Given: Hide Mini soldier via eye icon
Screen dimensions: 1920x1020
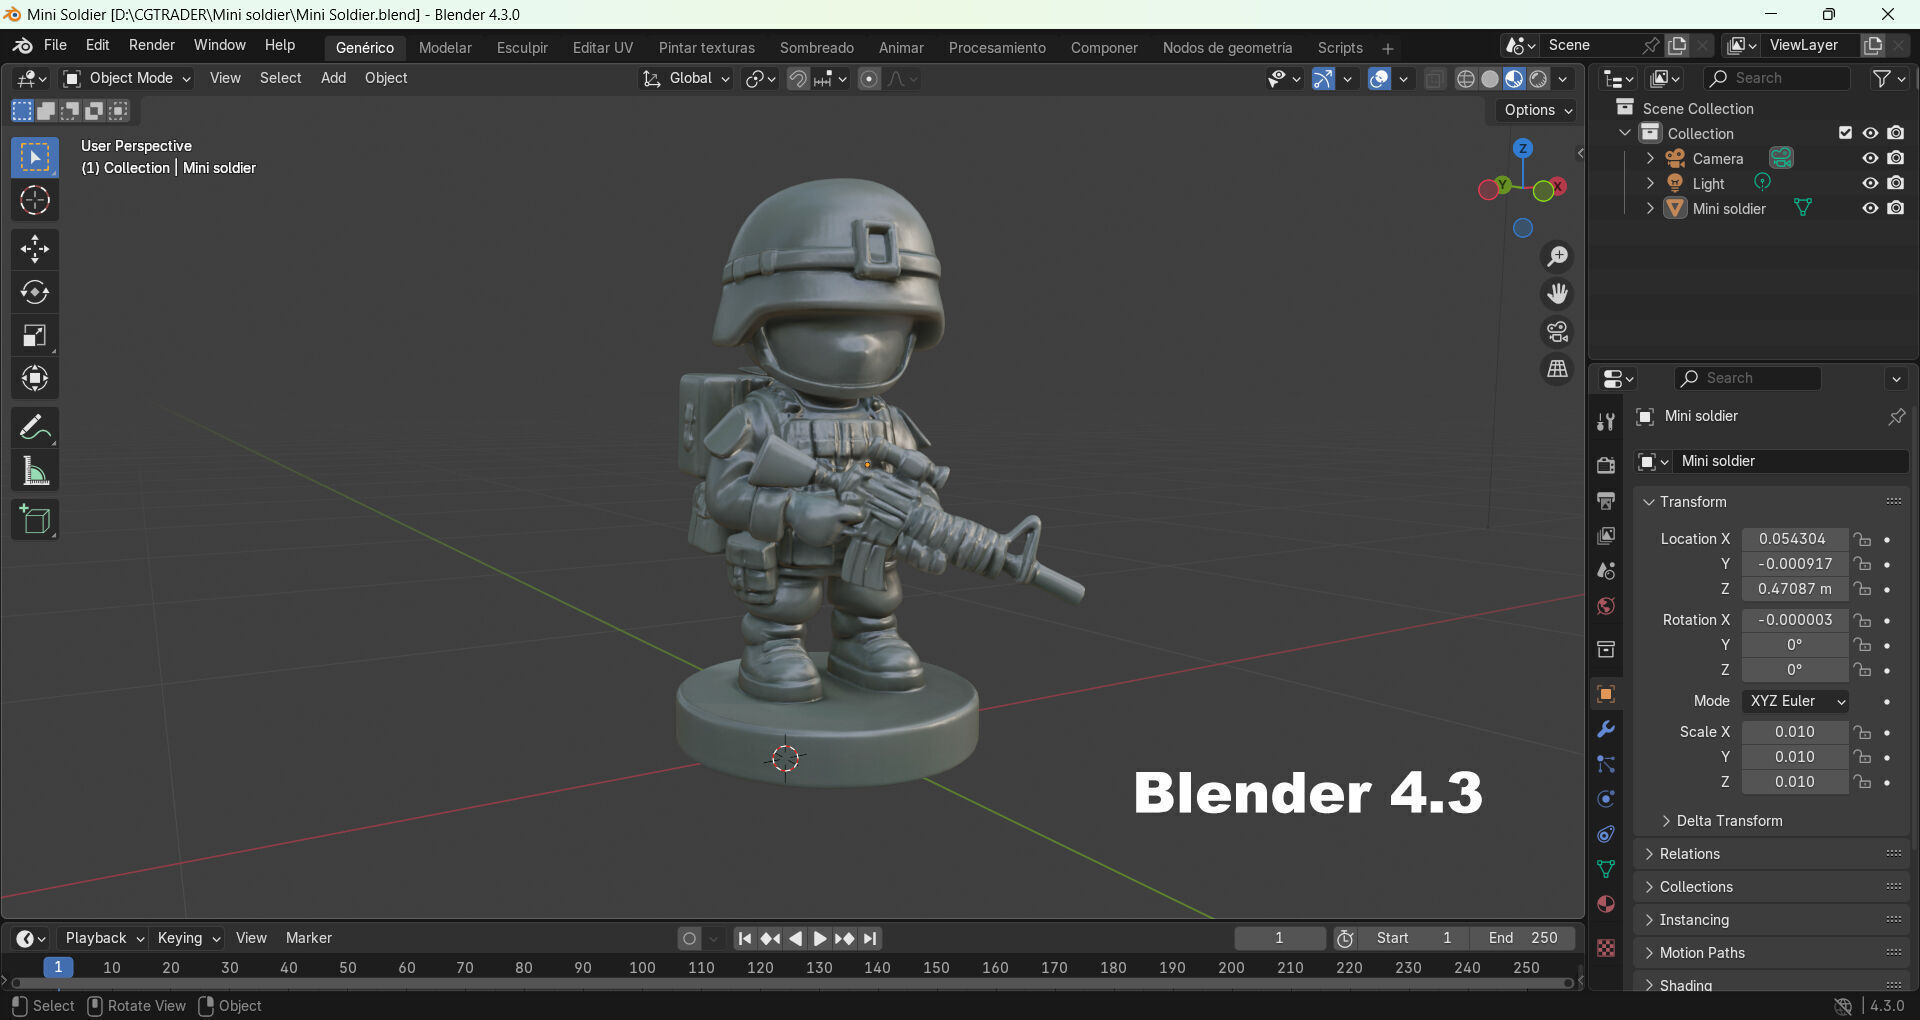Looking at the screenshot, I should [1870, 208].
